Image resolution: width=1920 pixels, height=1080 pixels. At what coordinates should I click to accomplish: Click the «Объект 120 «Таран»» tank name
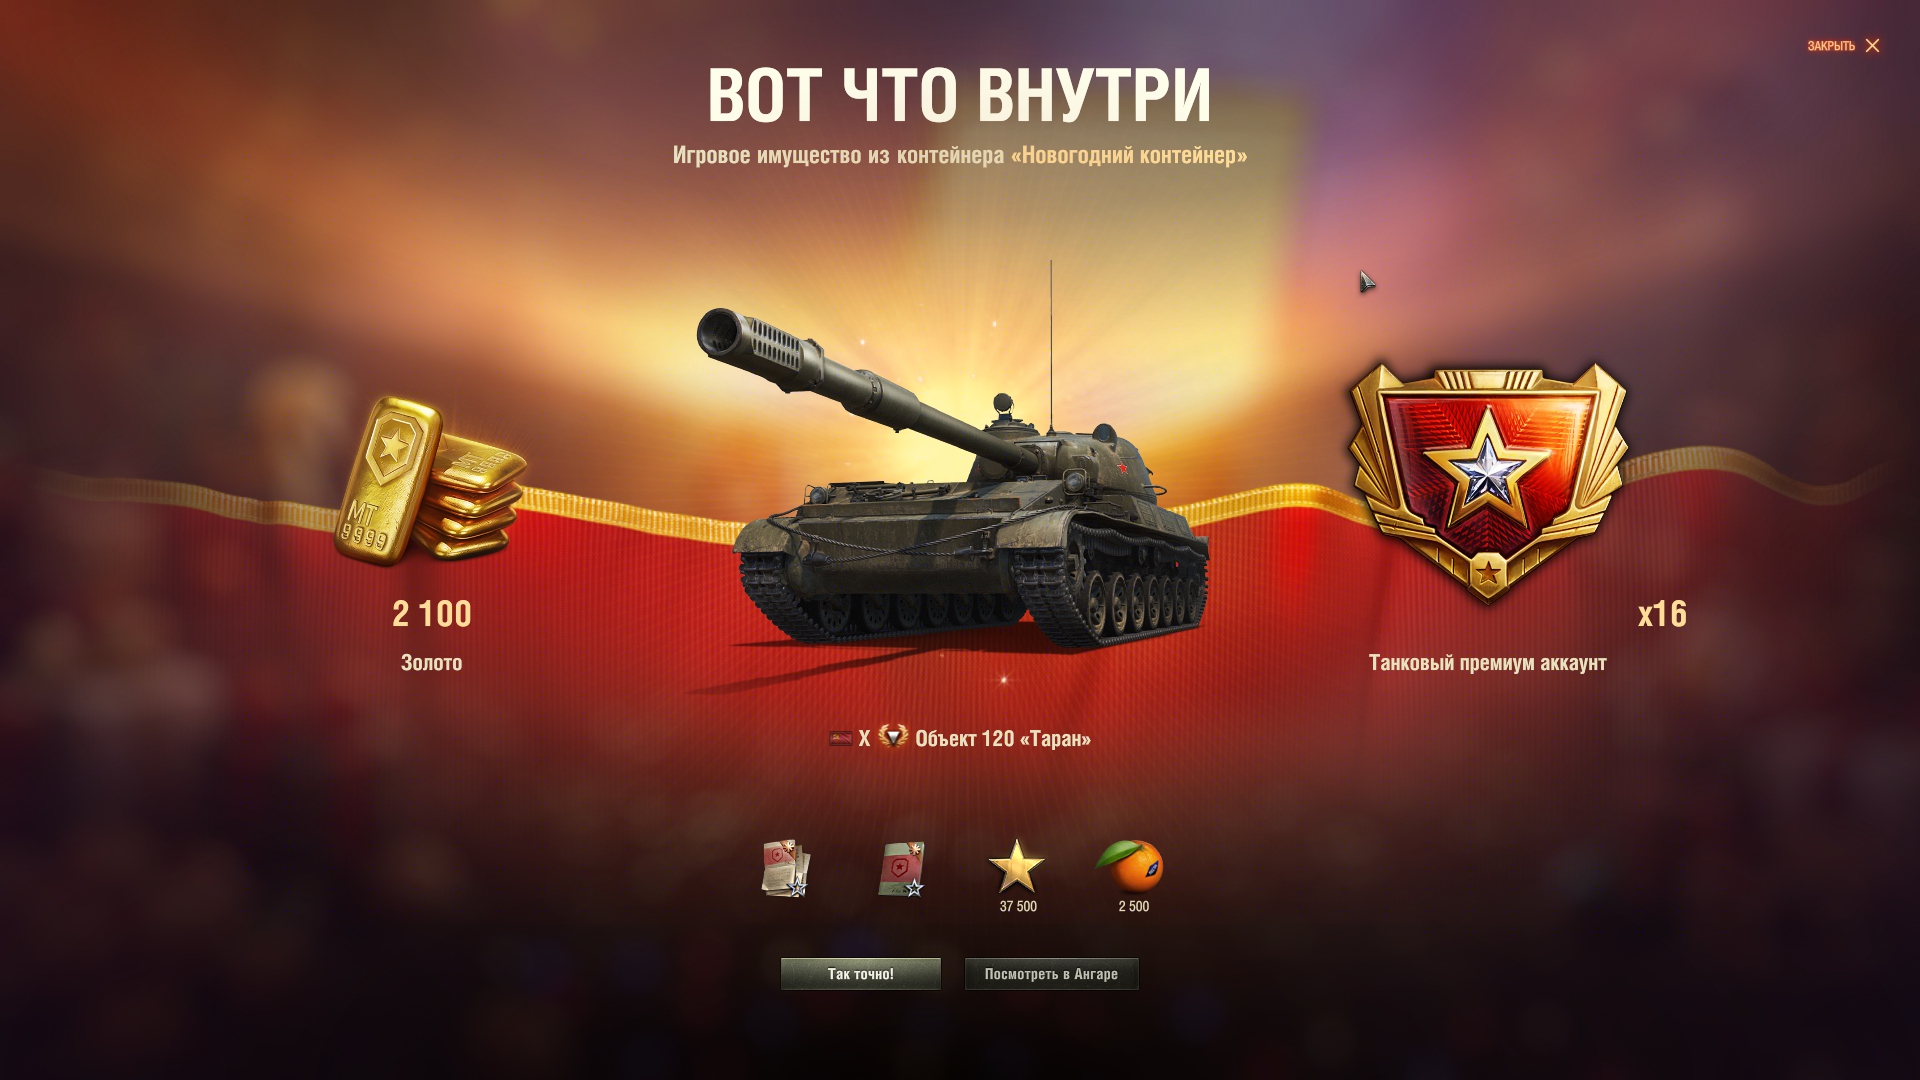pyautogui.click(x=1003, y=739)
